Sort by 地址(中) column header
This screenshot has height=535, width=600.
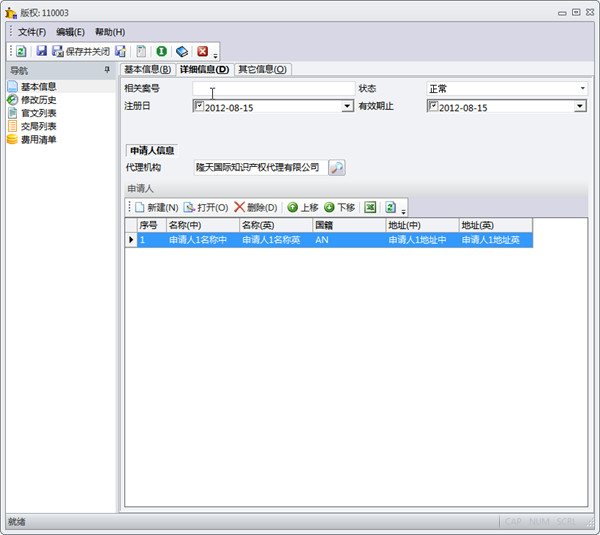[x=422, y=225]
